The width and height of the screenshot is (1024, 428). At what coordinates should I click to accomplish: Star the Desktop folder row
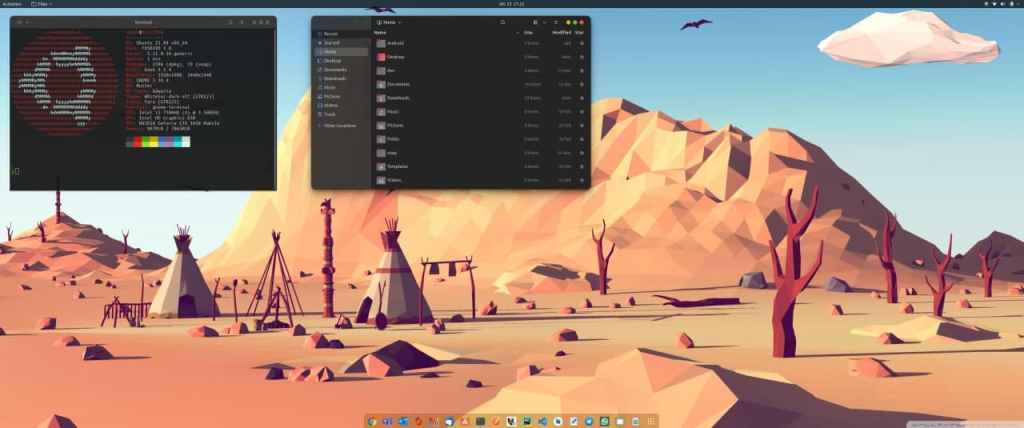click(x=582, y=57)
